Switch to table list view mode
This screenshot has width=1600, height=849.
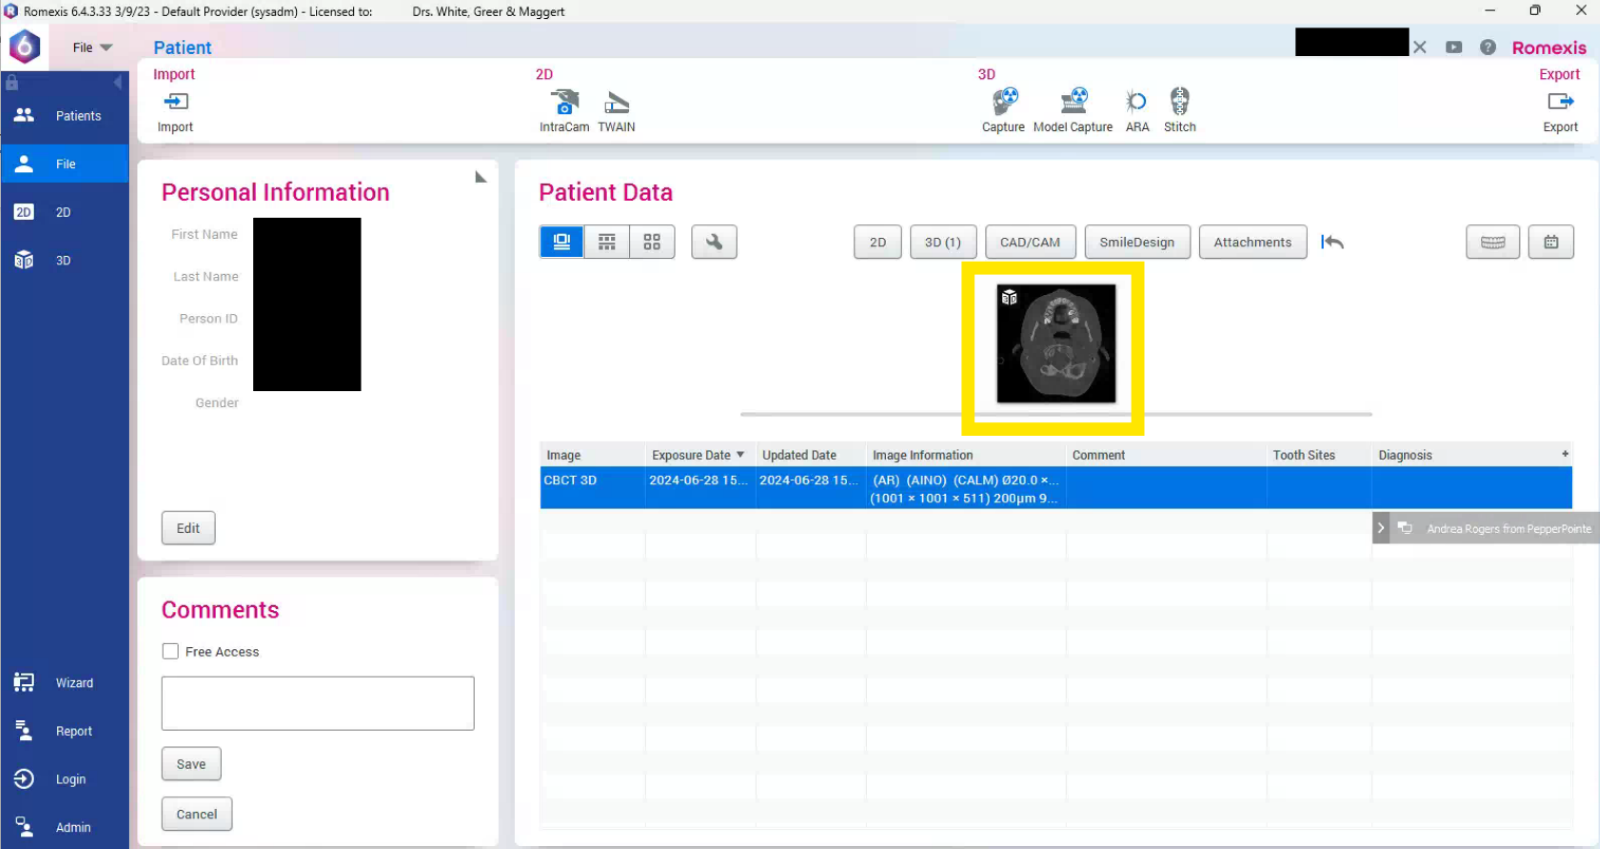click(x=607, y=242)
